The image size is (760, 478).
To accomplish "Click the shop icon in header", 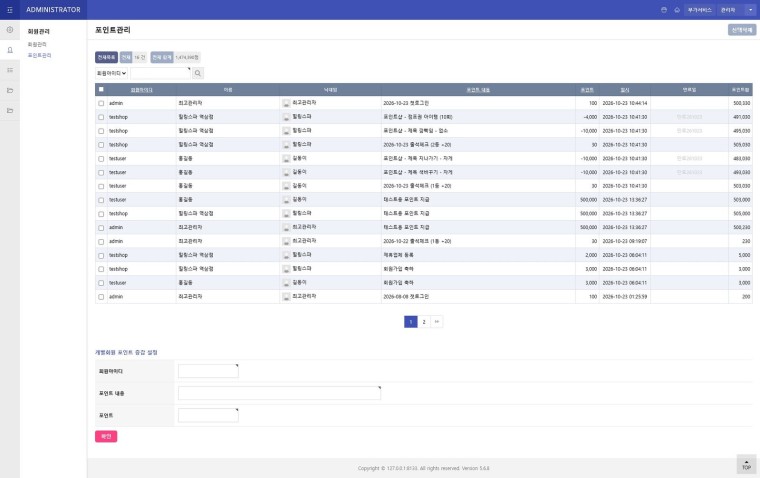I will [664, 10].
